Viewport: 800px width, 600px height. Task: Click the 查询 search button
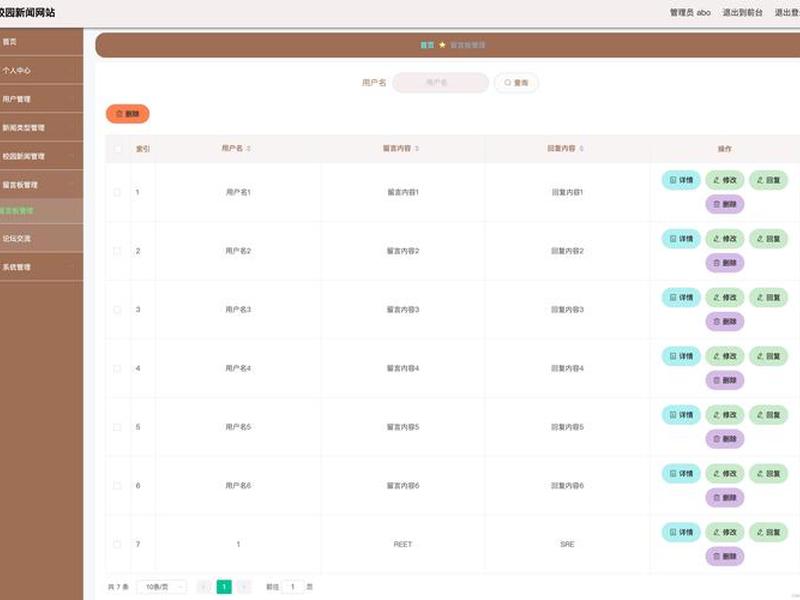(516, 83)
